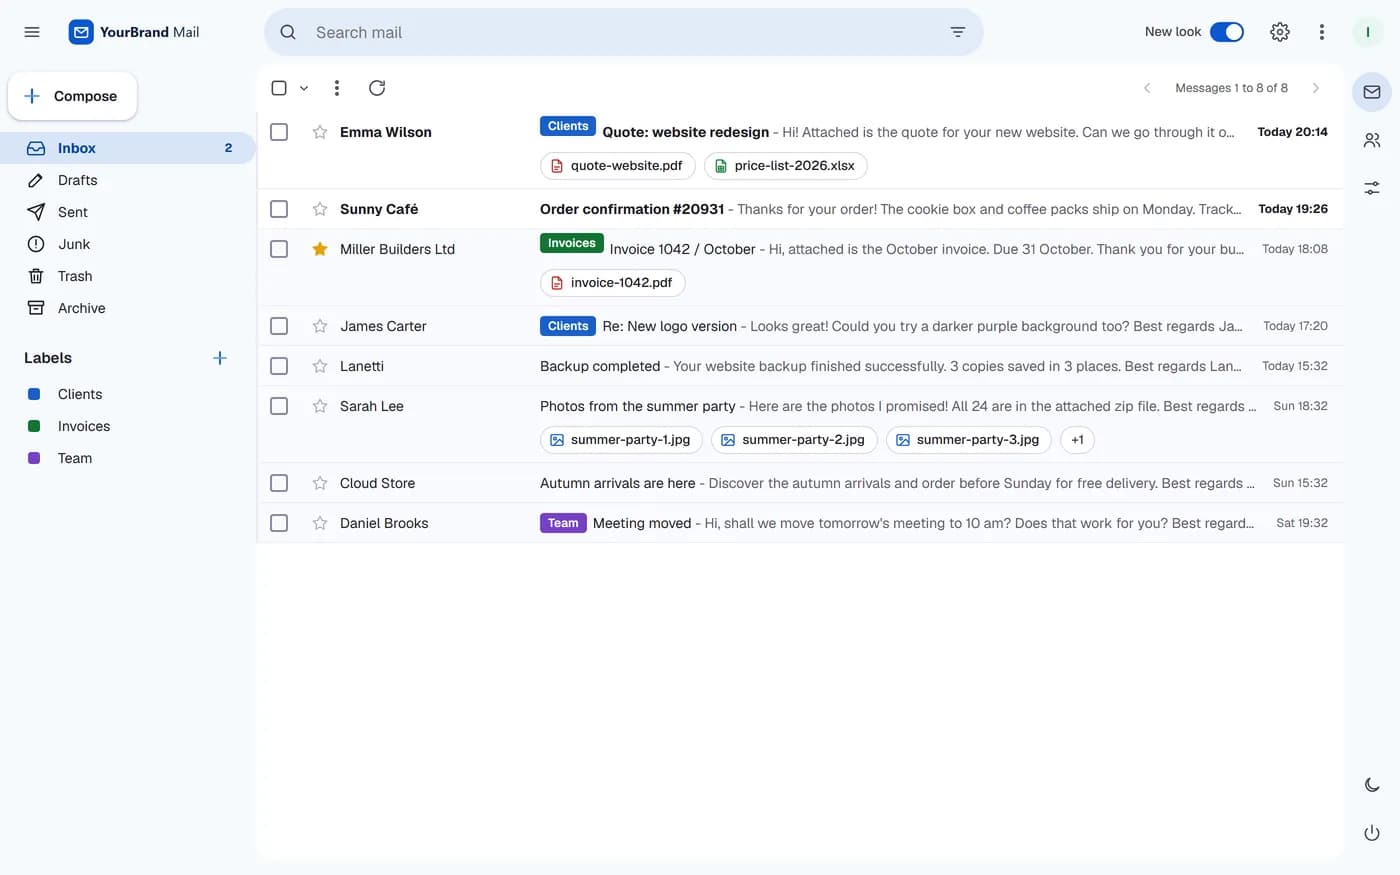Screen dimensions: 1400x875
Task: Star the Daniel Brooks message
Action: pos(320,523)
